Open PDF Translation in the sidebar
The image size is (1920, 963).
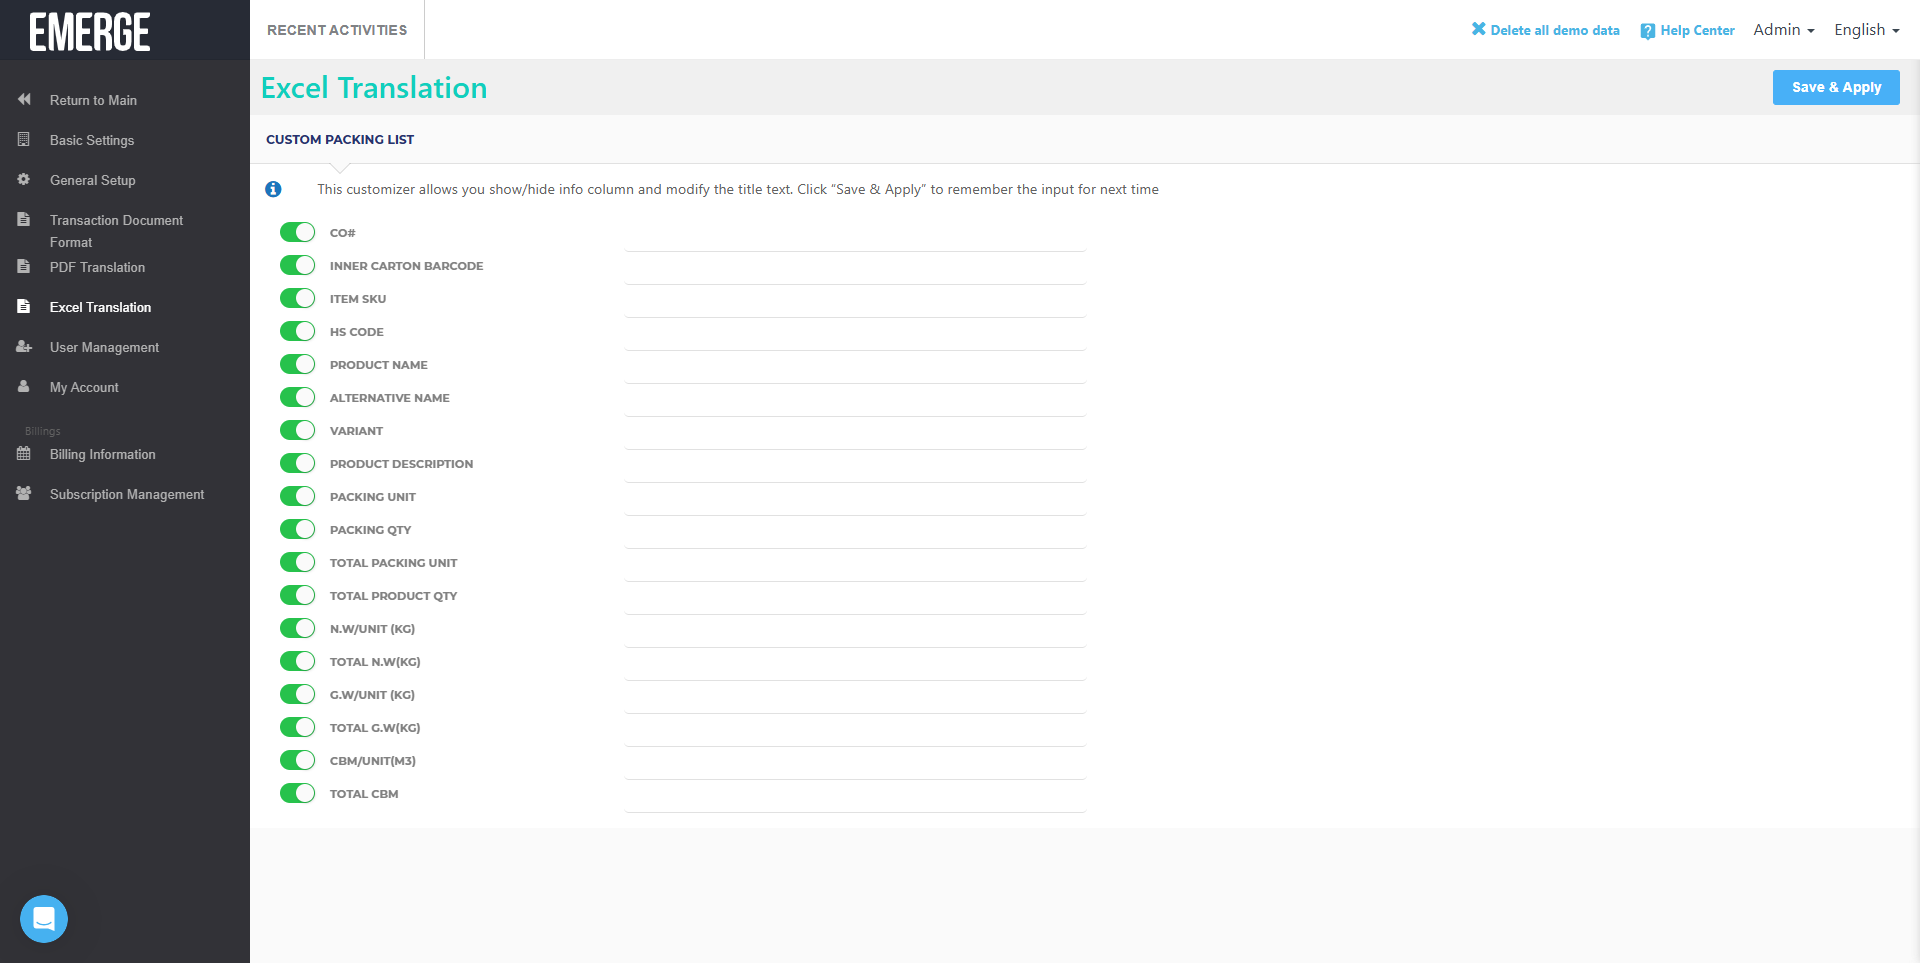(x=97, y=267)
